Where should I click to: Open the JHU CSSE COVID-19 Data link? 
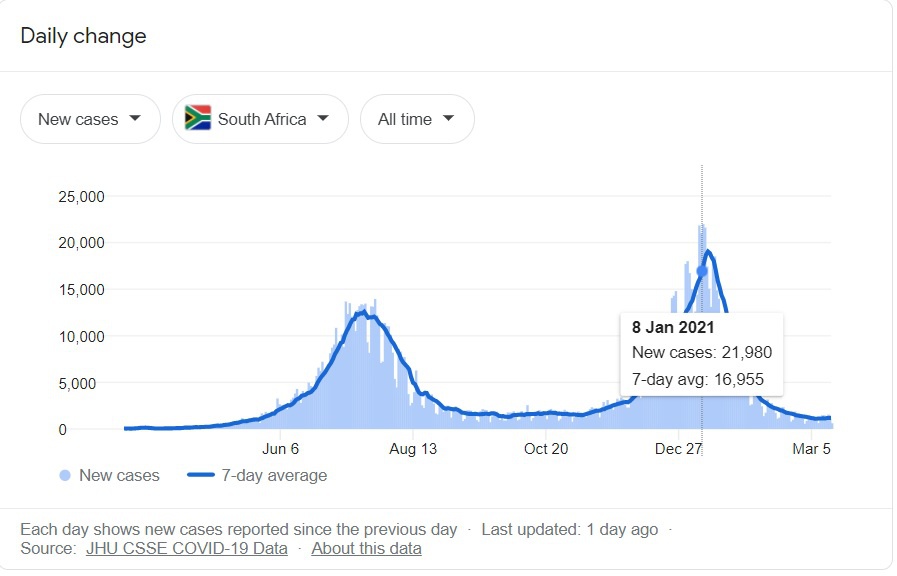pyautogui.click(x=187, y=548)
